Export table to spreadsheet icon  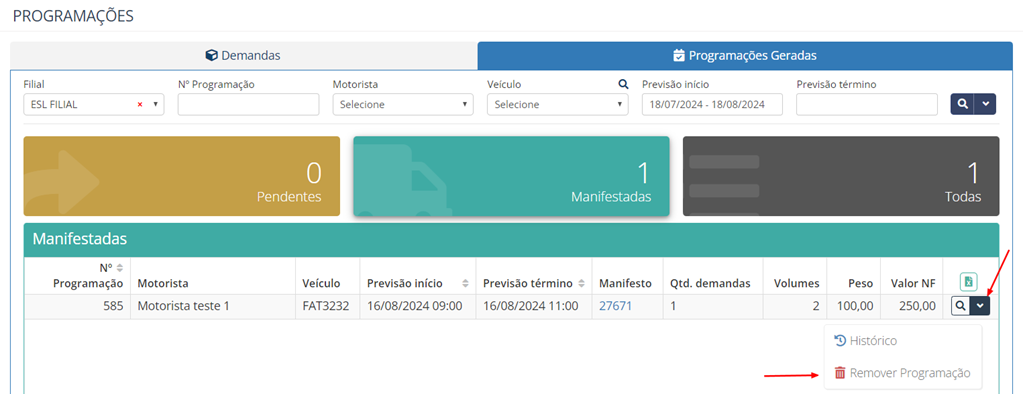969,282
